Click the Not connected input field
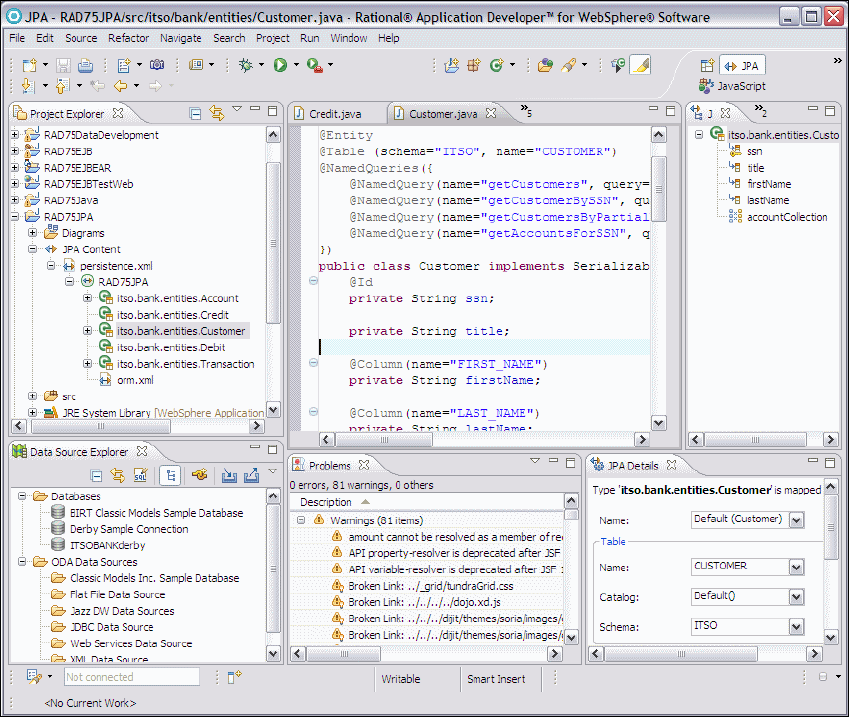849x717 pixels. [x=130, y=677]
